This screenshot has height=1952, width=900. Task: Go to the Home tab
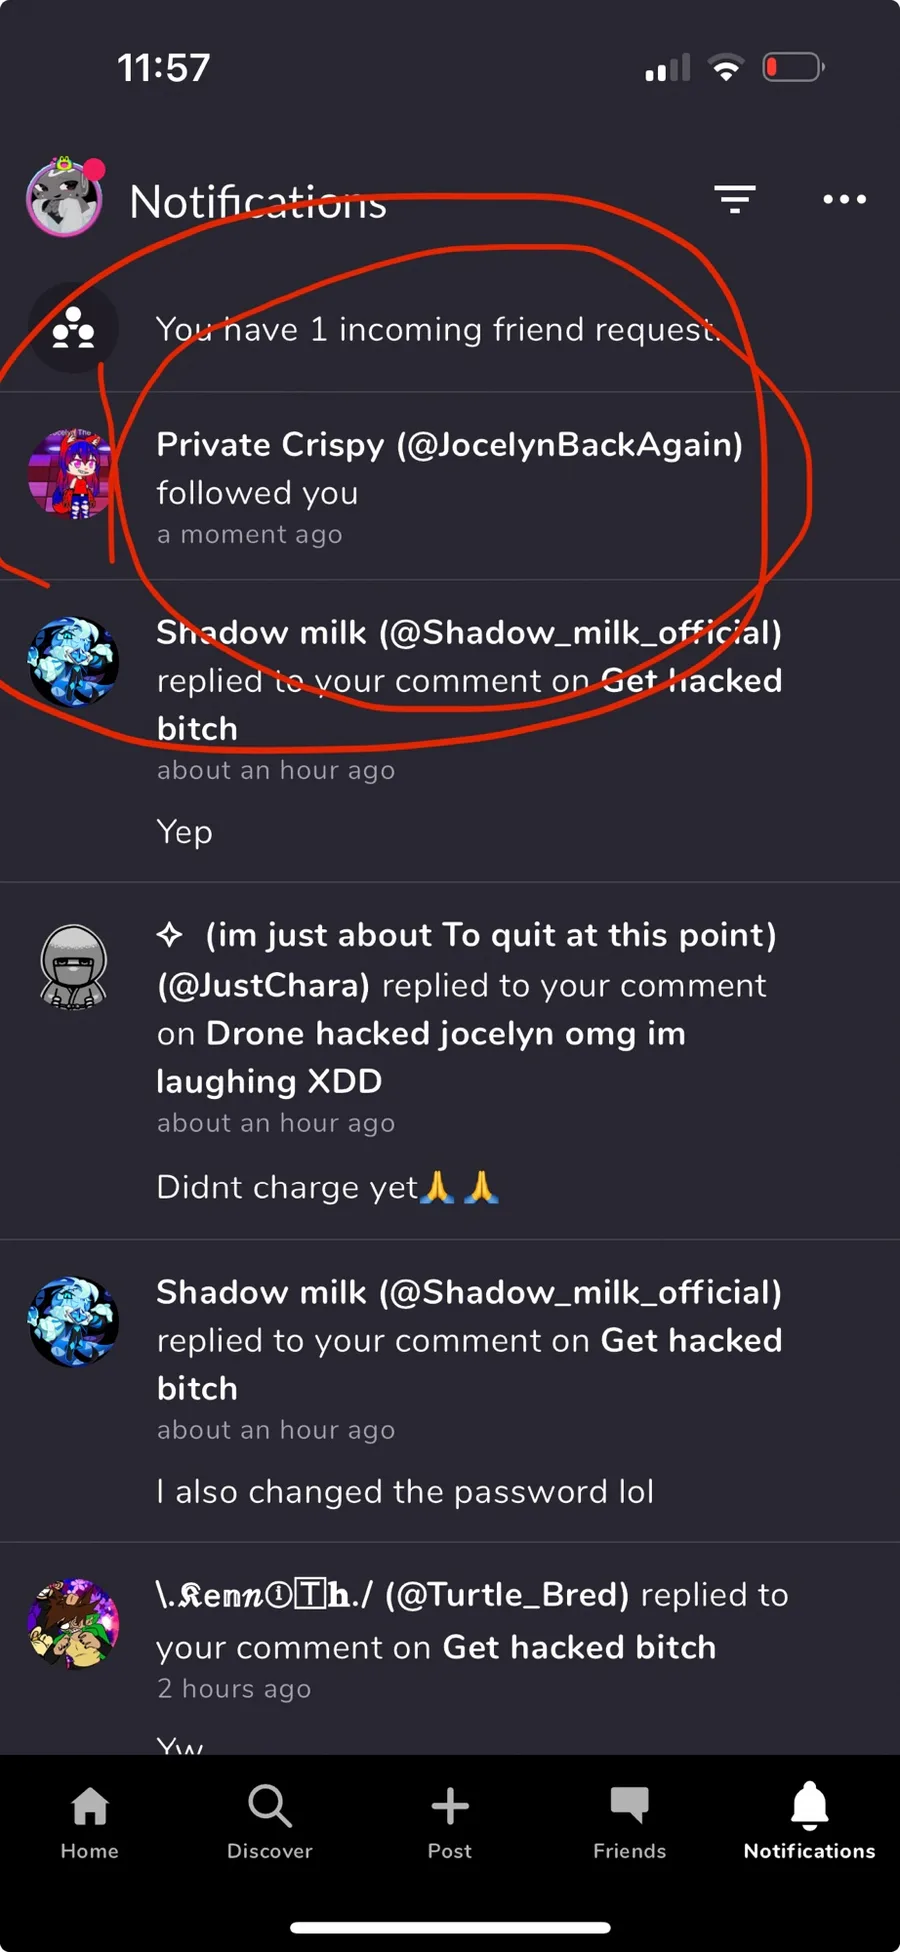[x=90, y=1822]
